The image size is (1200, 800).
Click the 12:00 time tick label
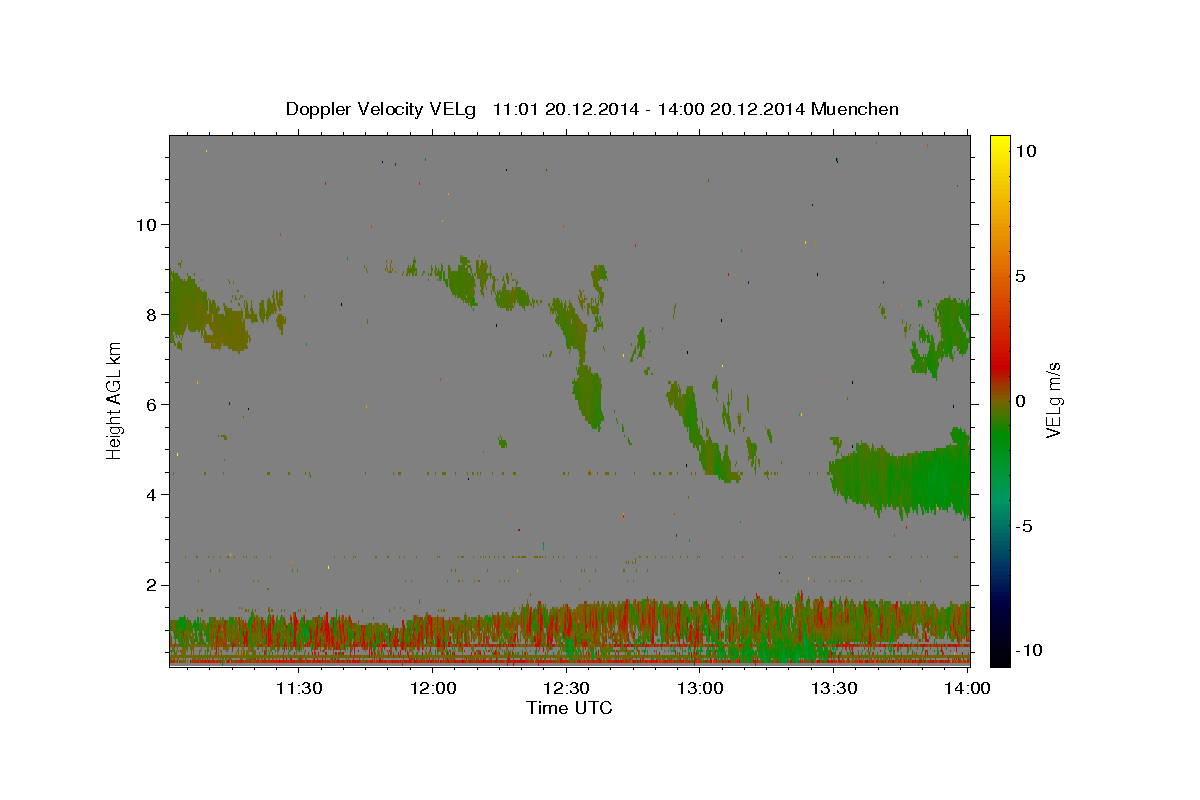[433, 688]
